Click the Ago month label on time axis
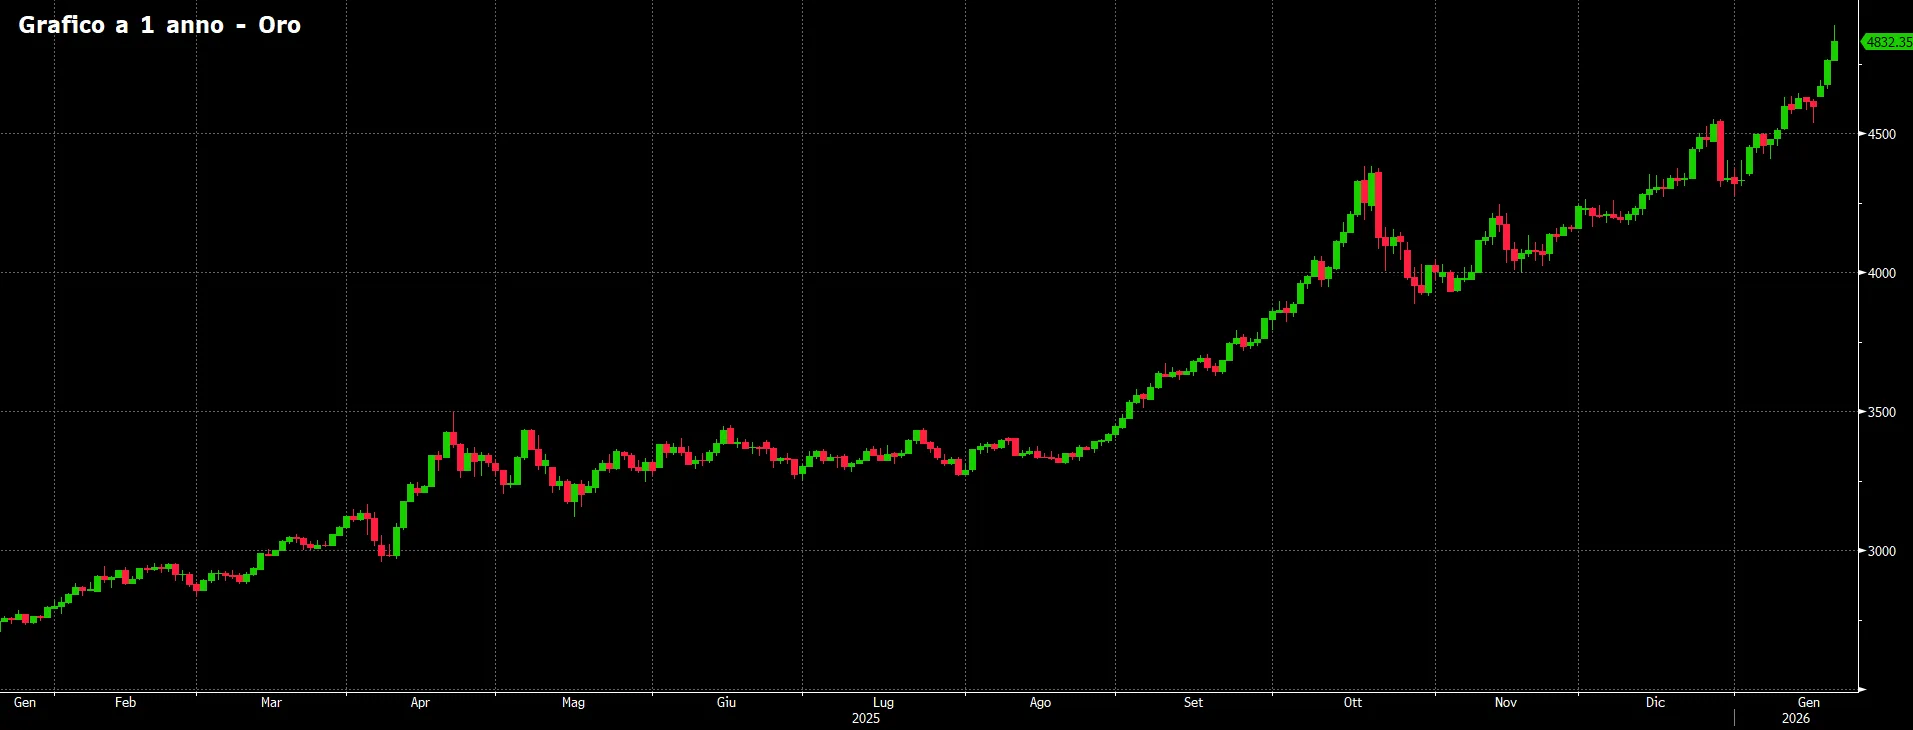Image resolution: width=1913 pixels, height=730 pixels. point(1040,702)
